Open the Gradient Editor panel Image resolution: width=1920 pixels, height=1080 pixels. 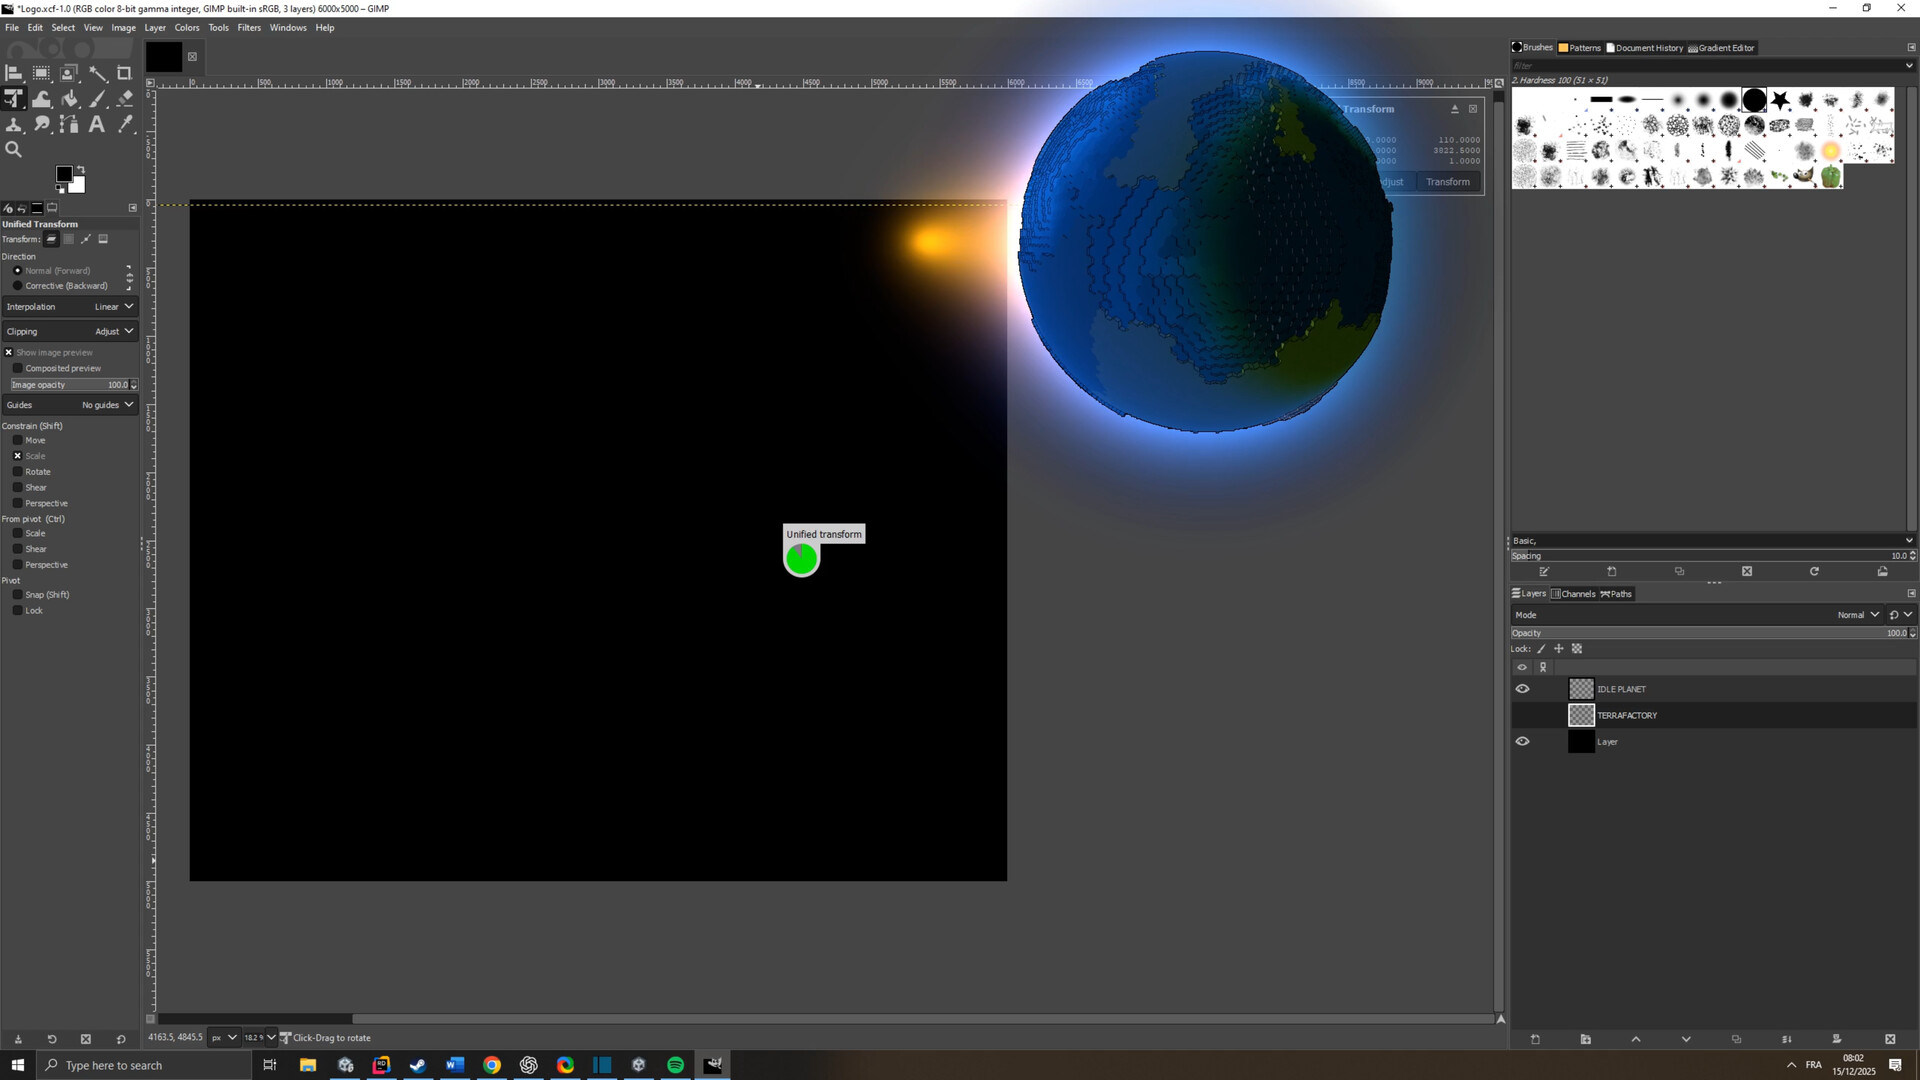1722,47
